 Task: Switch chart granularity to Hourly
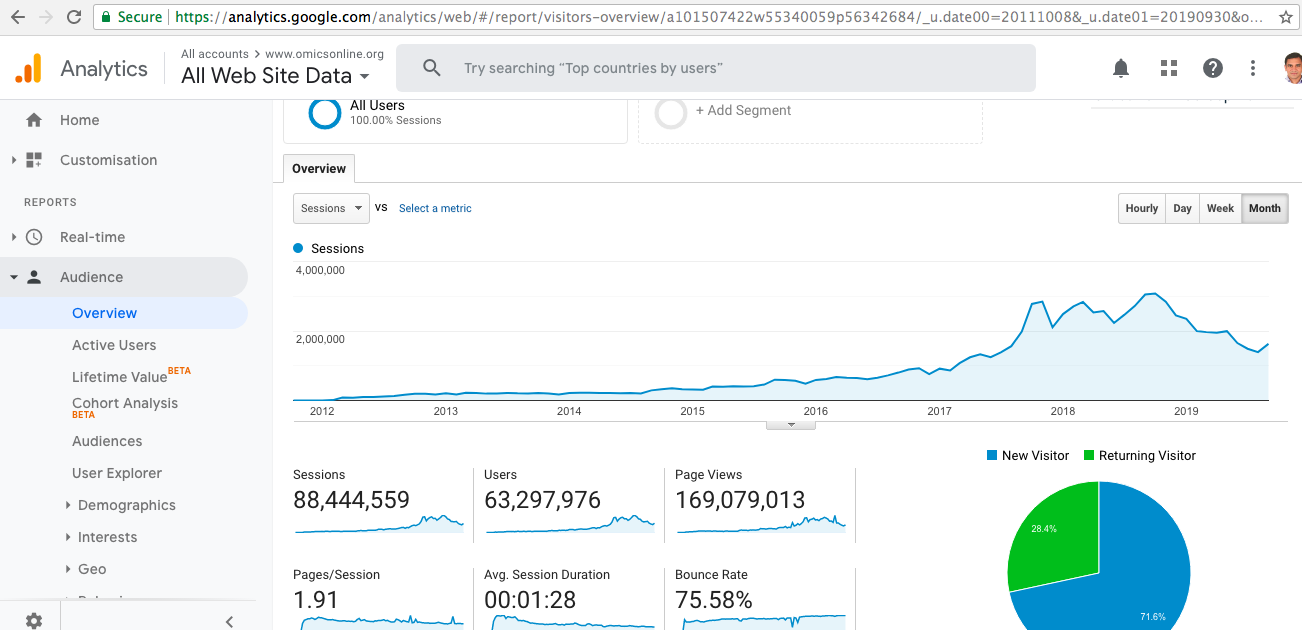[x=1141, y=208]
